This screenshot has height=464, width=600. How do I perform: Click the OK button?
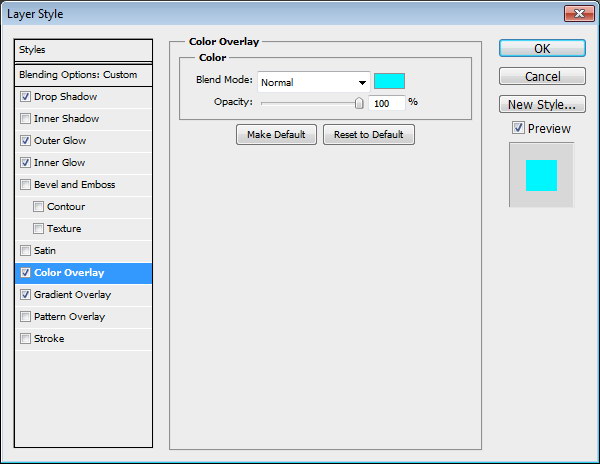tap(541, 49)
